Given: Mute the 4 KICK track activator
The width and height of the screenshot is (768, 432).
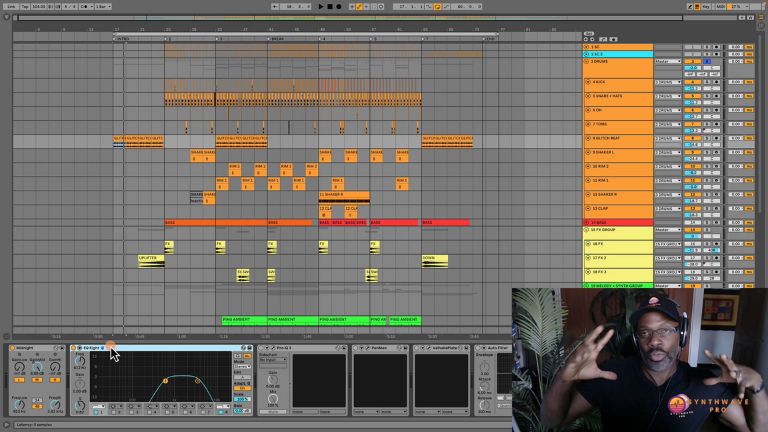Looking at the screenshot, I should (693, 82).
